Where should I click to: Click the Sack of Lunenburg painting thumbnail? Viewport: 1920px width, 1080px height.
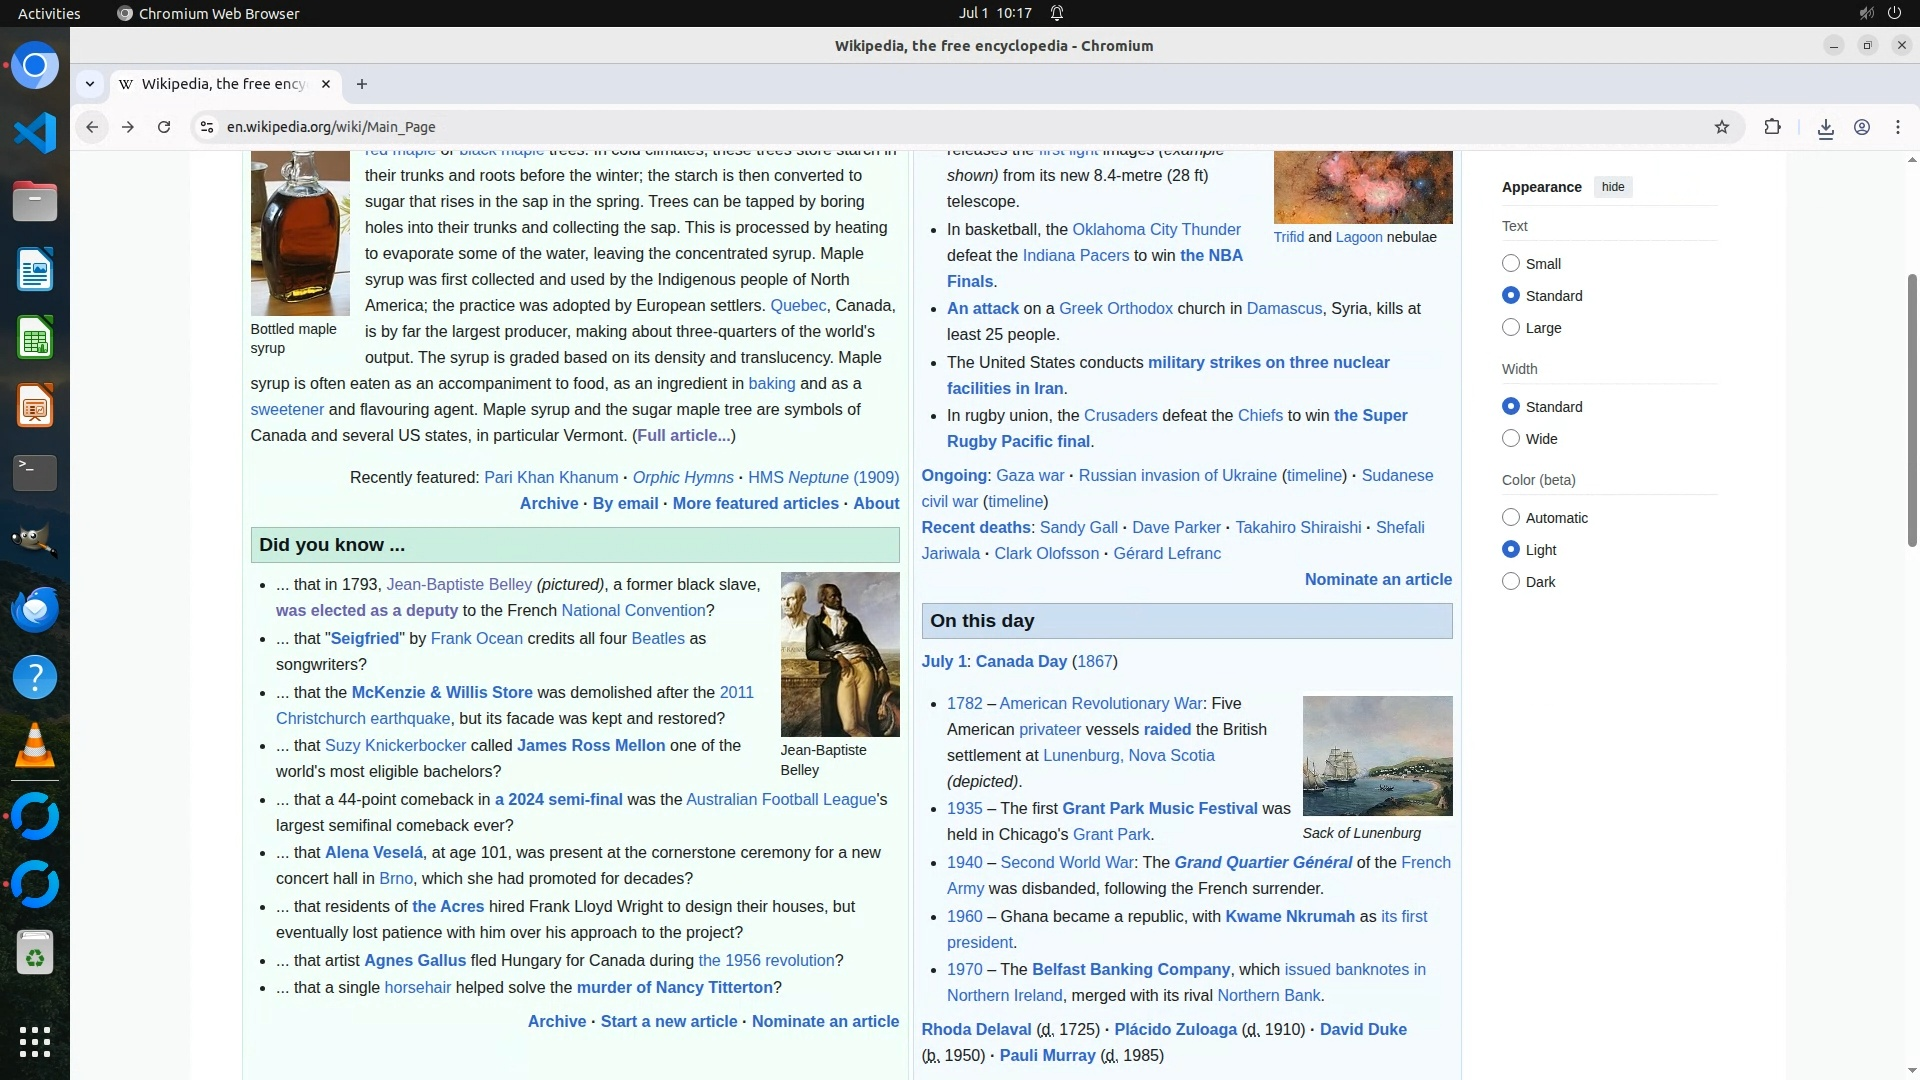[1377, 756]
